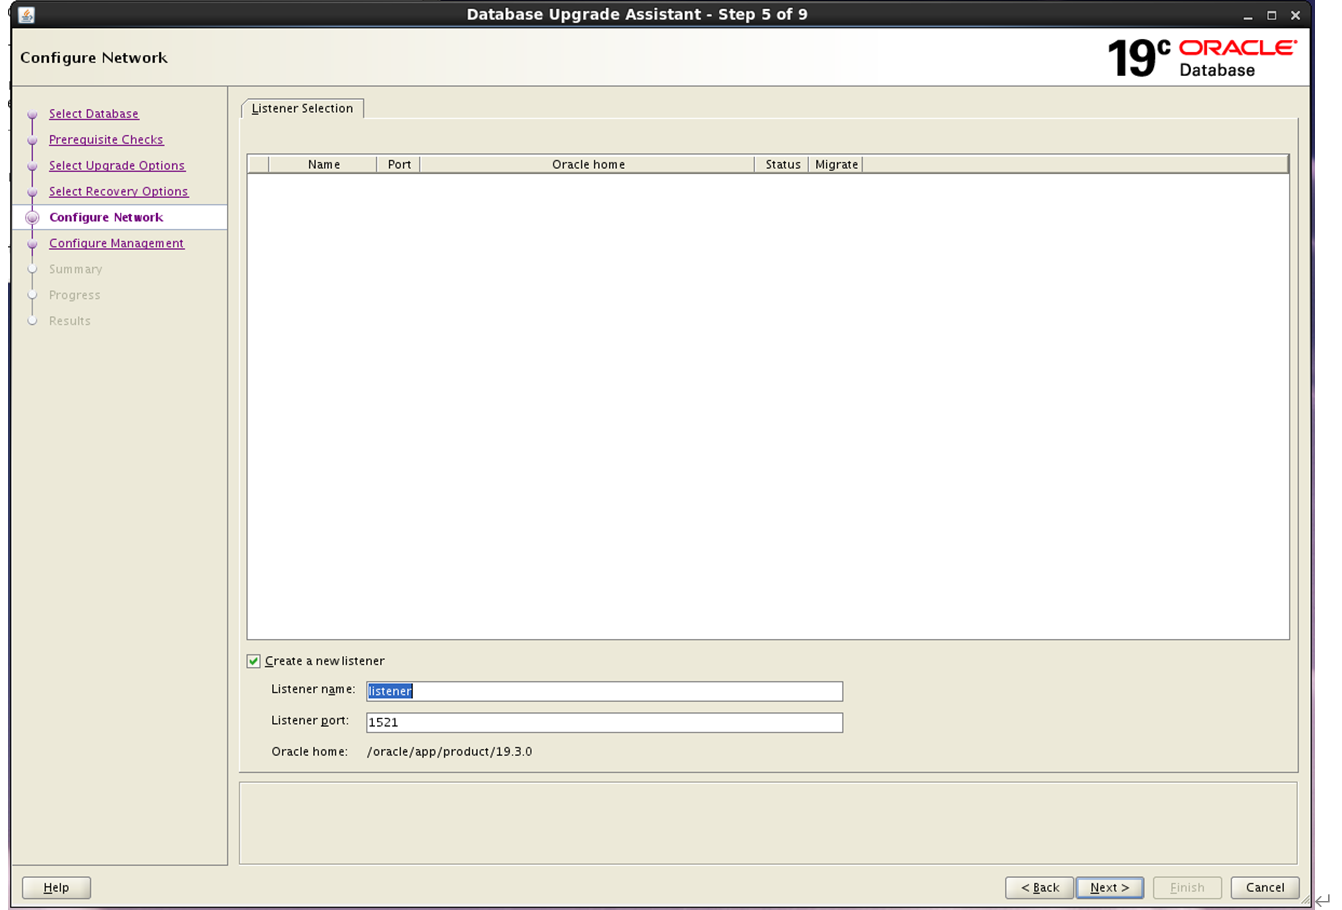The image size is (1342, 910).
Task: Click the Name column header
Action: [x=323, y=164]
